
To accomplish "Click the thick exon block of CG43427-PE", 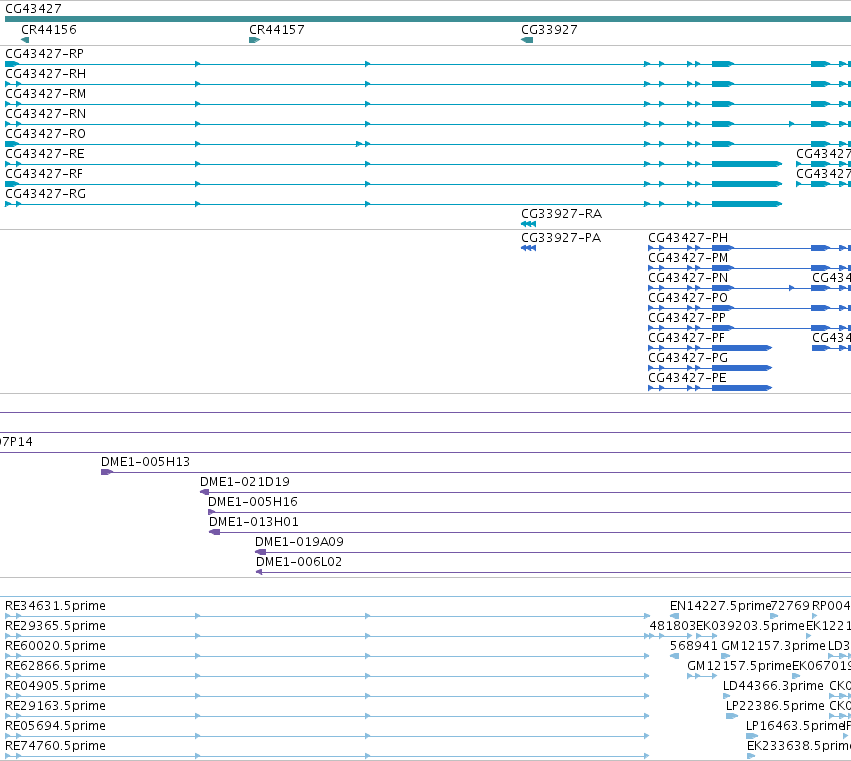I will (742, 388).
